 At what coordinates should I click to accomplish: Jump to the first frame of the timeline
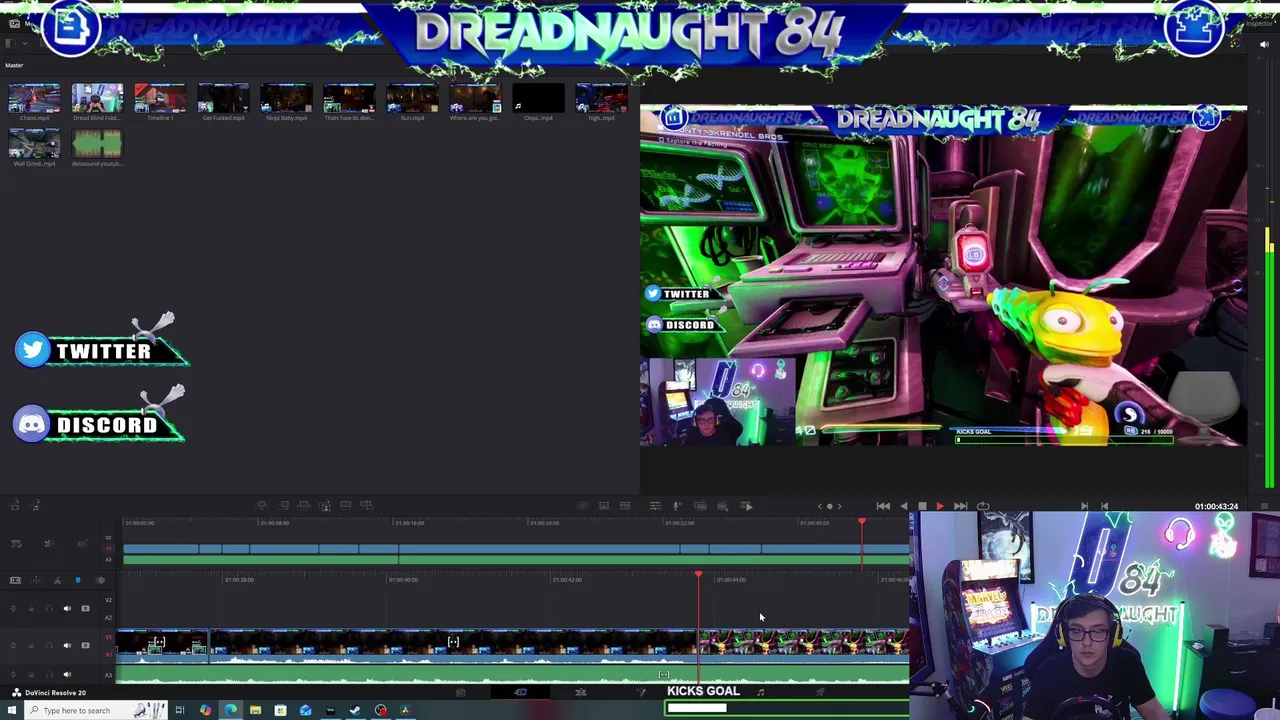point(883,506)
